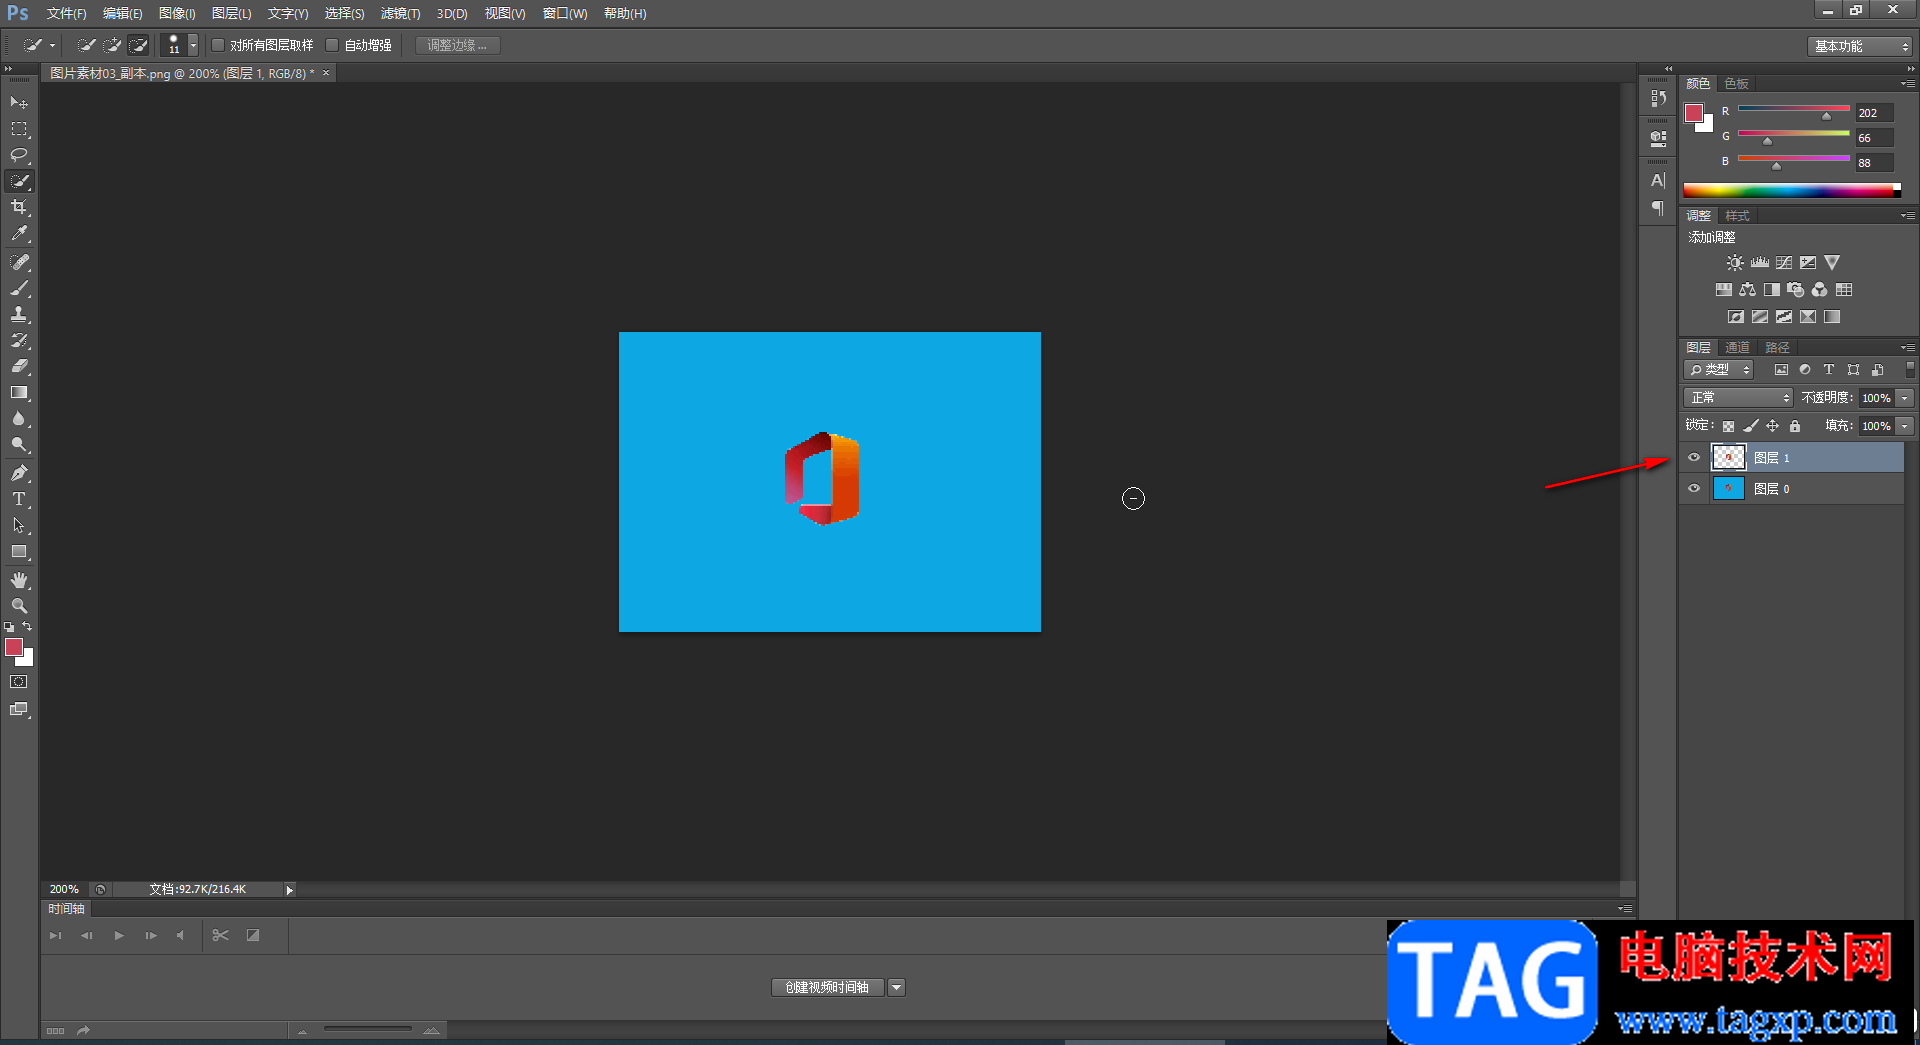
Task: Open opacity slider dropdown arrow
Action: (1905, 398)
